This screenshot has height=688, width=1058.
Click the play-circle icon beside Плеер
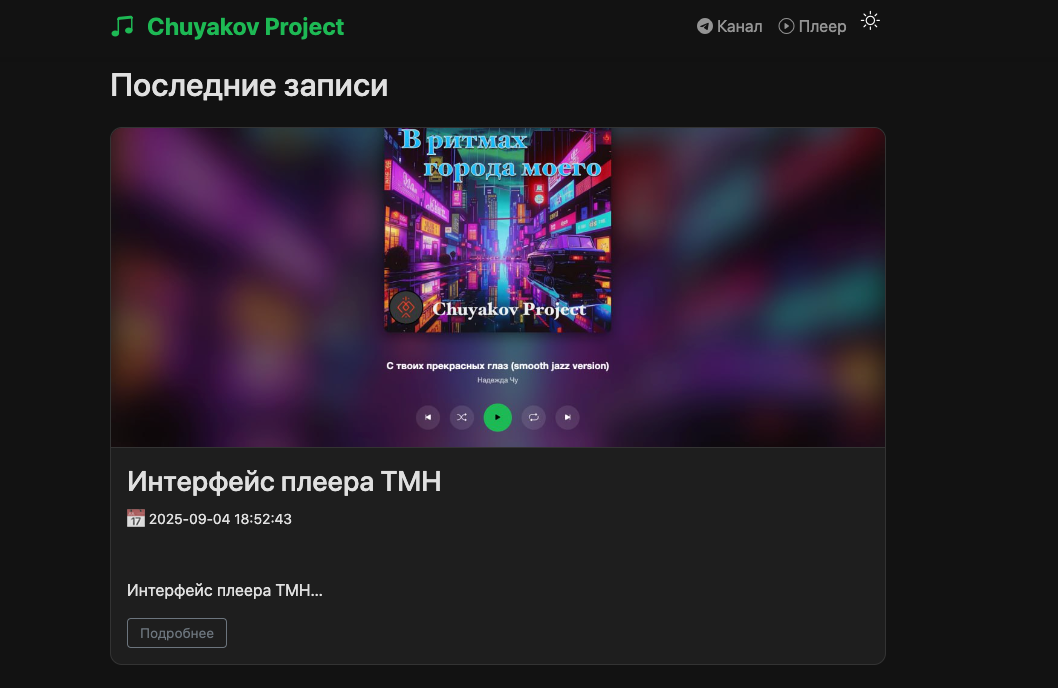coord(786,26)
